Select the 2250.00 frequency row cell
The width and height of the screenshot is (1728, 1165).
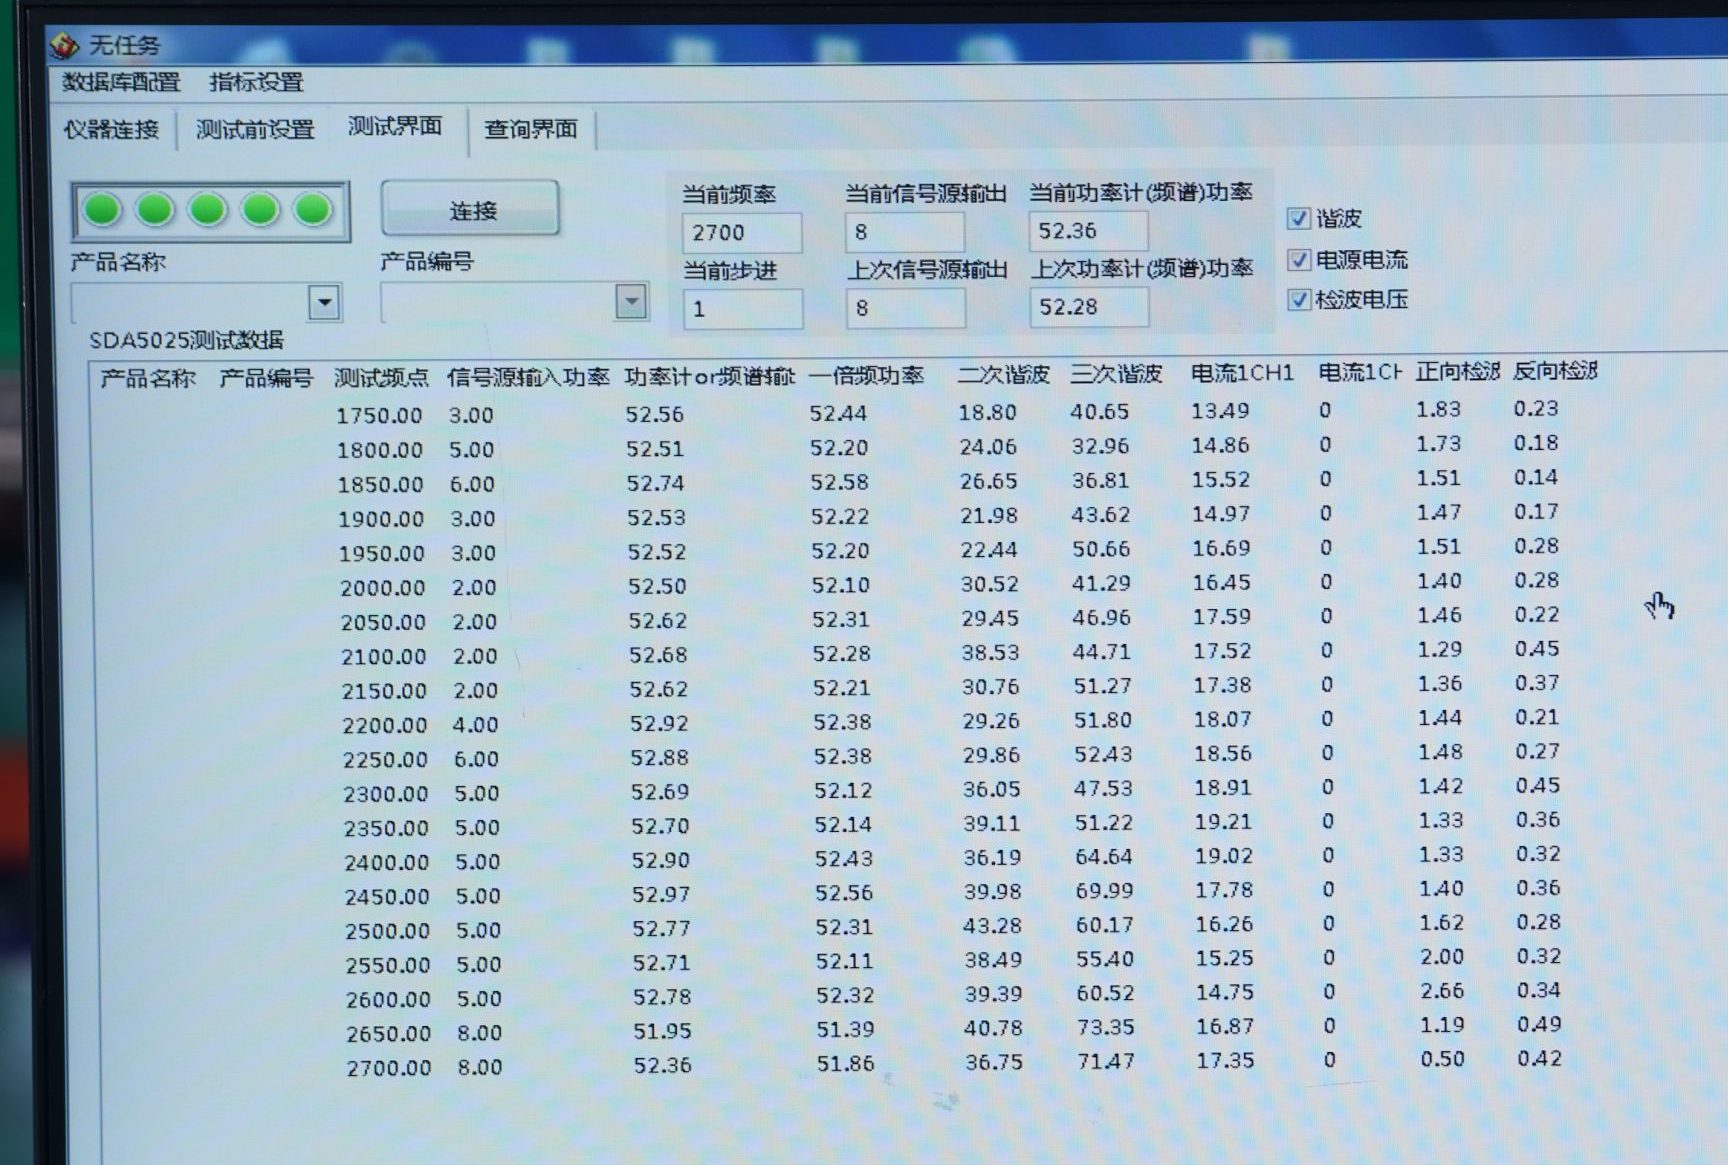pyautogui.click(x=385, y=760)
